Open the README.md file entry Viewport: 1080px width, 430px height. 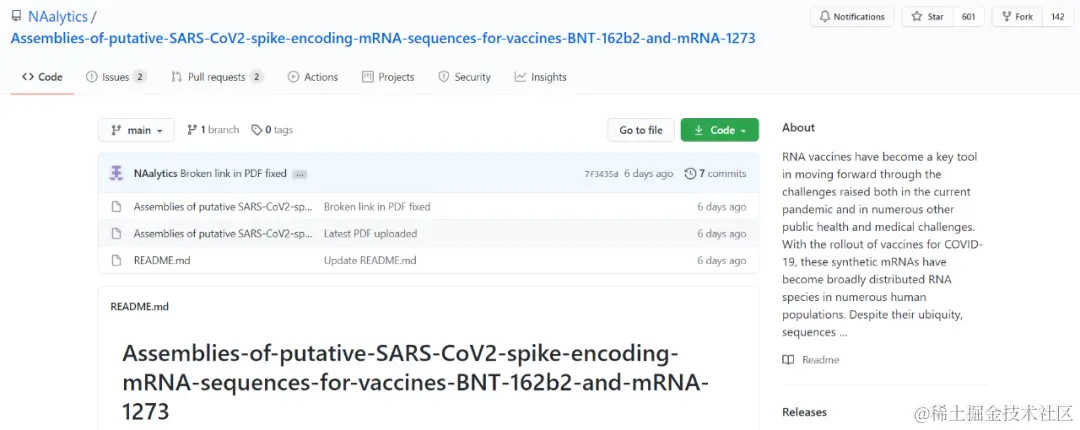pyautogui.click(x=162, y=260)
